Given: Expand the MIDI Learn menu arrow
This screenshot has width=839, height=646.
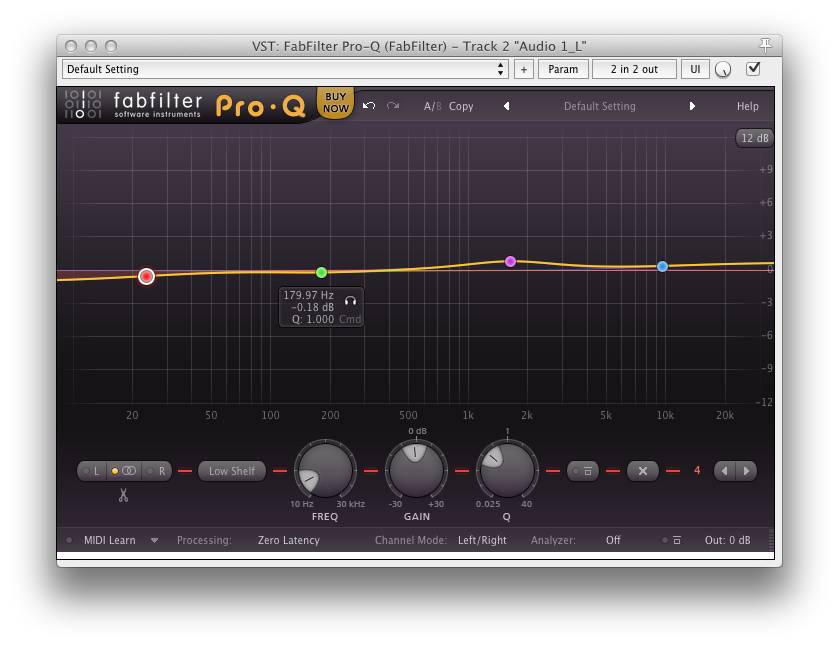Looking at the screenshot, I should coord(154,541).
